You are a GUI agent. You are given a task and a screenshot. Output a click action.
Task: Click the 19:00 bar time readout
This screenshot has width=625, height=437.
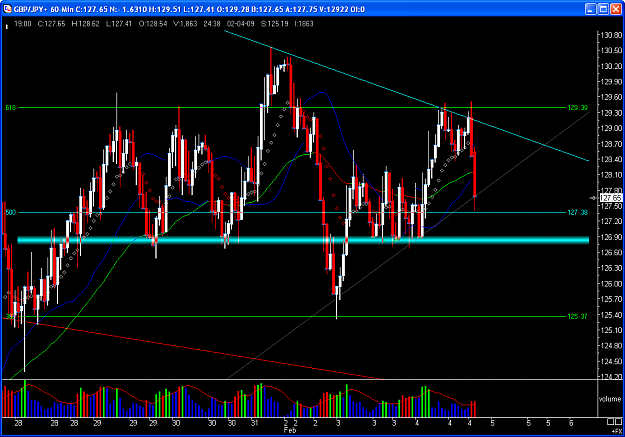point(23,24)
